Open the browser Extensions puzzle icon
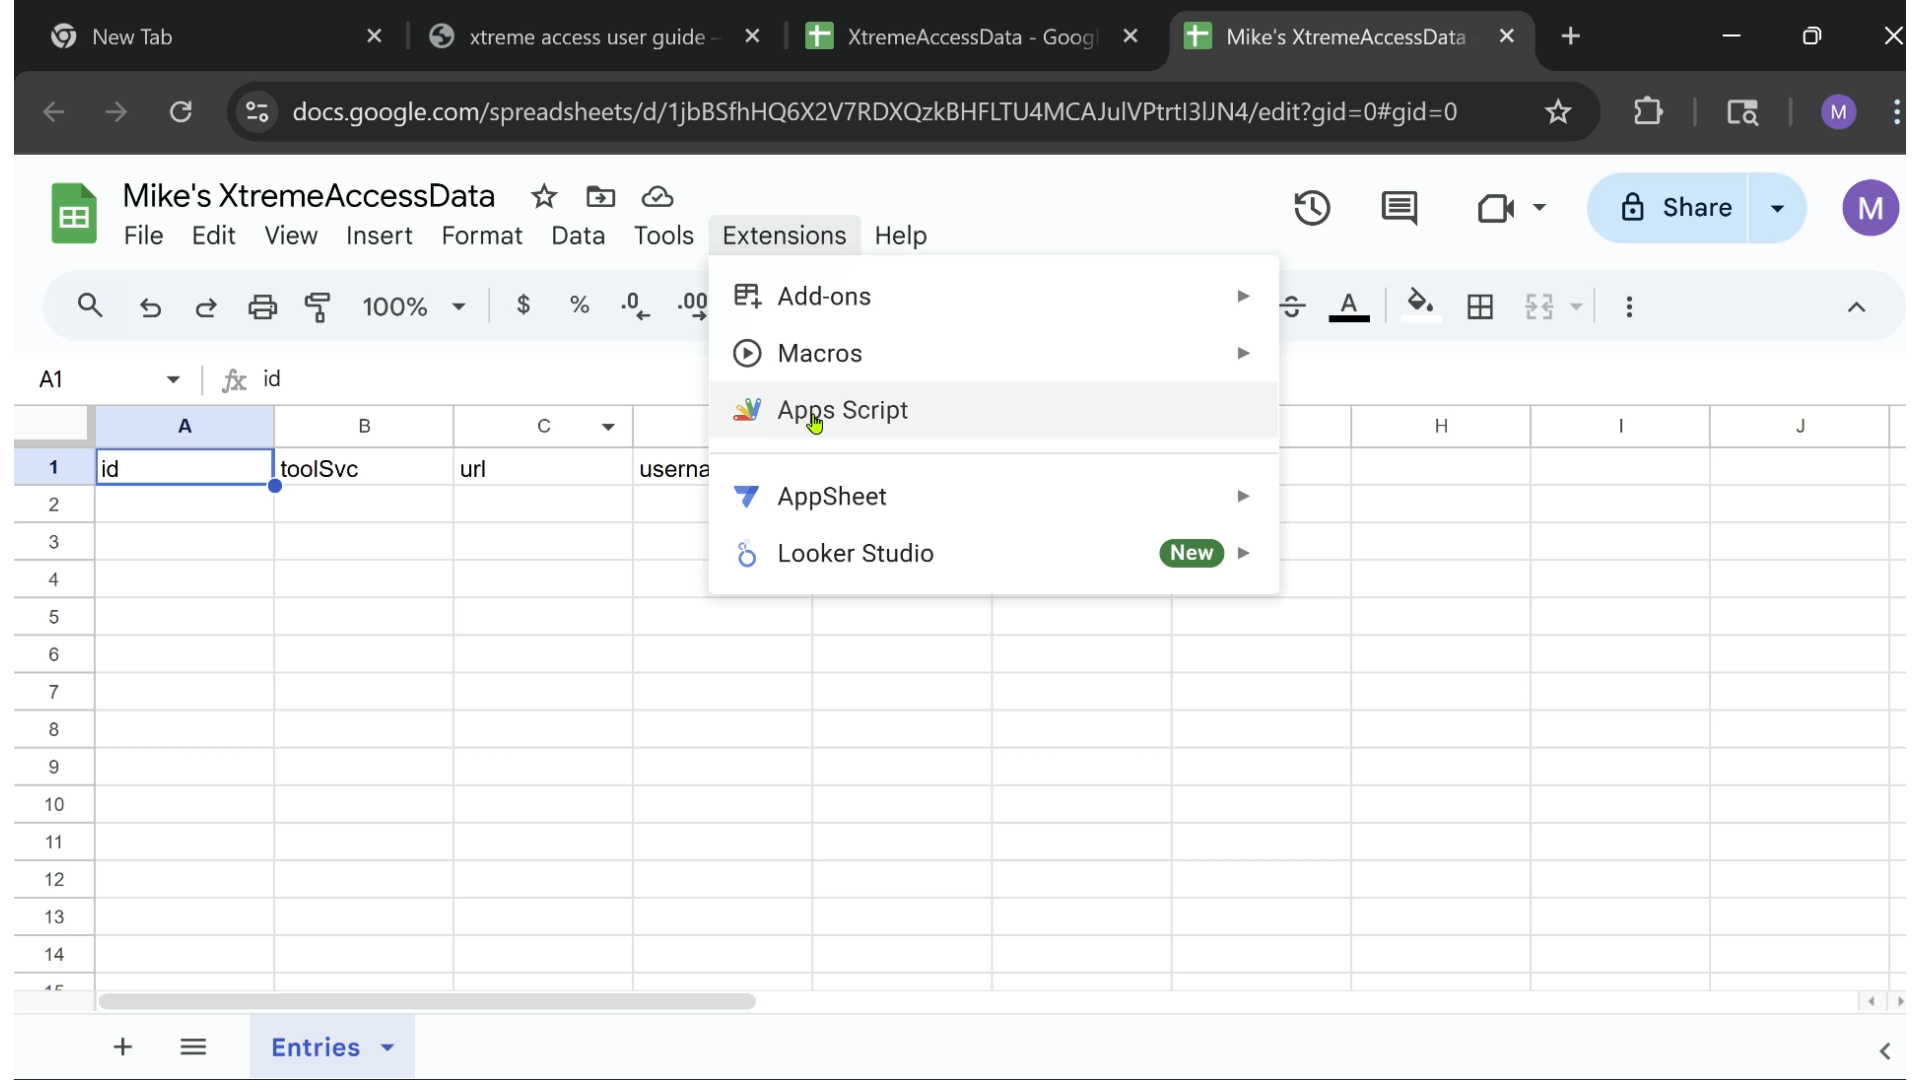The height and width of the screenshot is (1080, 1920). (x=1647, y=111)
